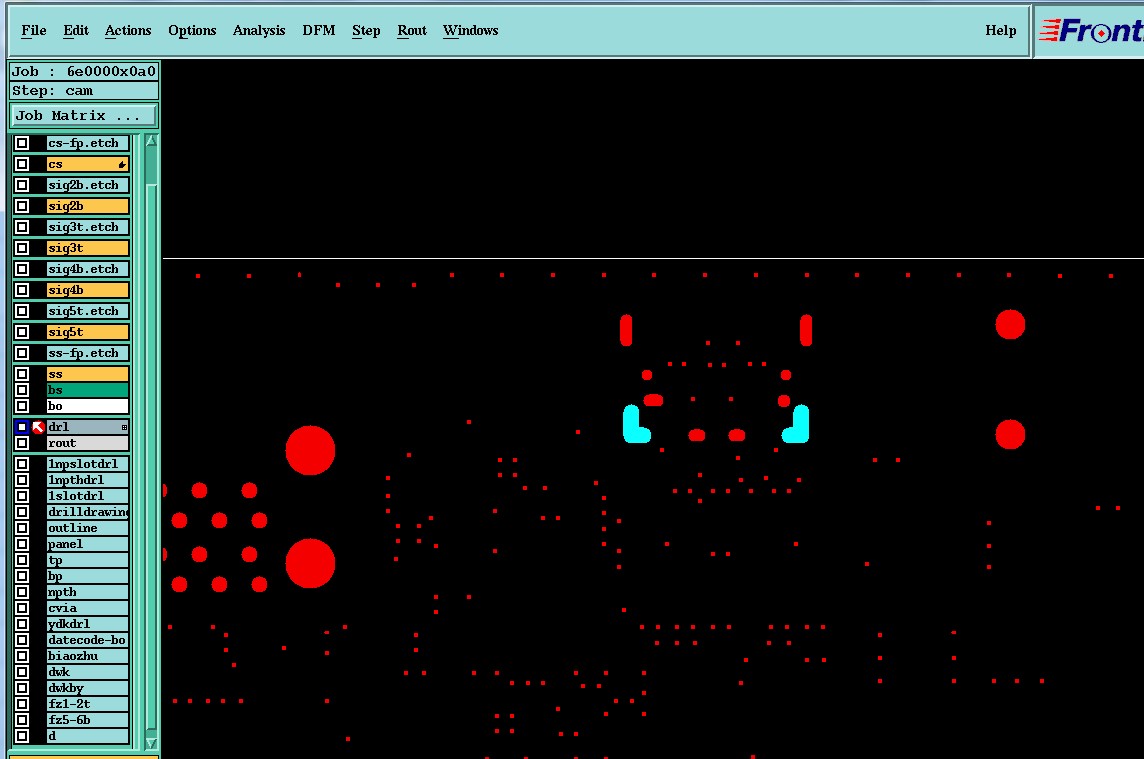Select the d layer name

(x=88, y=736)
